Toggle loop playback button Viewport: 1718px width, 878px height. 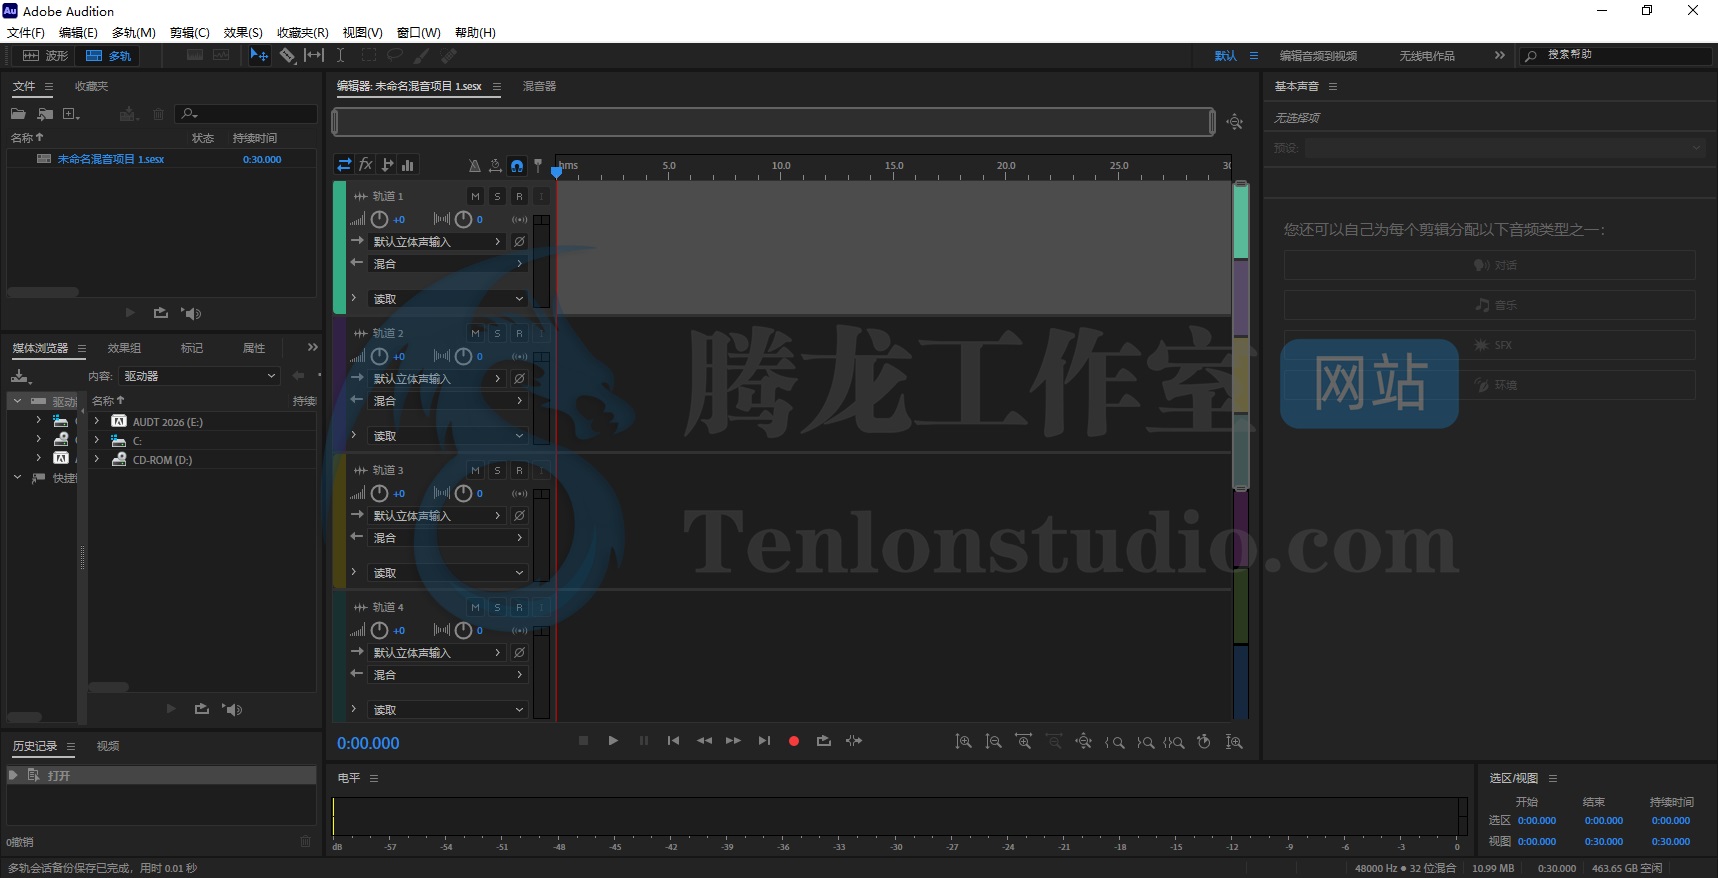click(x=824, y=741)
